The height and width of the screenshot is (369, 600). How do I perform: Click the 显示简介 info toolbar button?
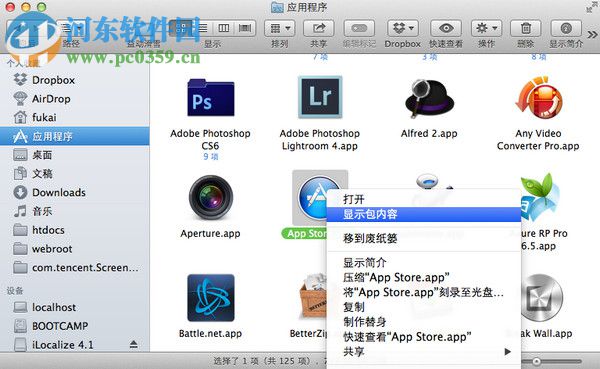[x=566, y=28]
